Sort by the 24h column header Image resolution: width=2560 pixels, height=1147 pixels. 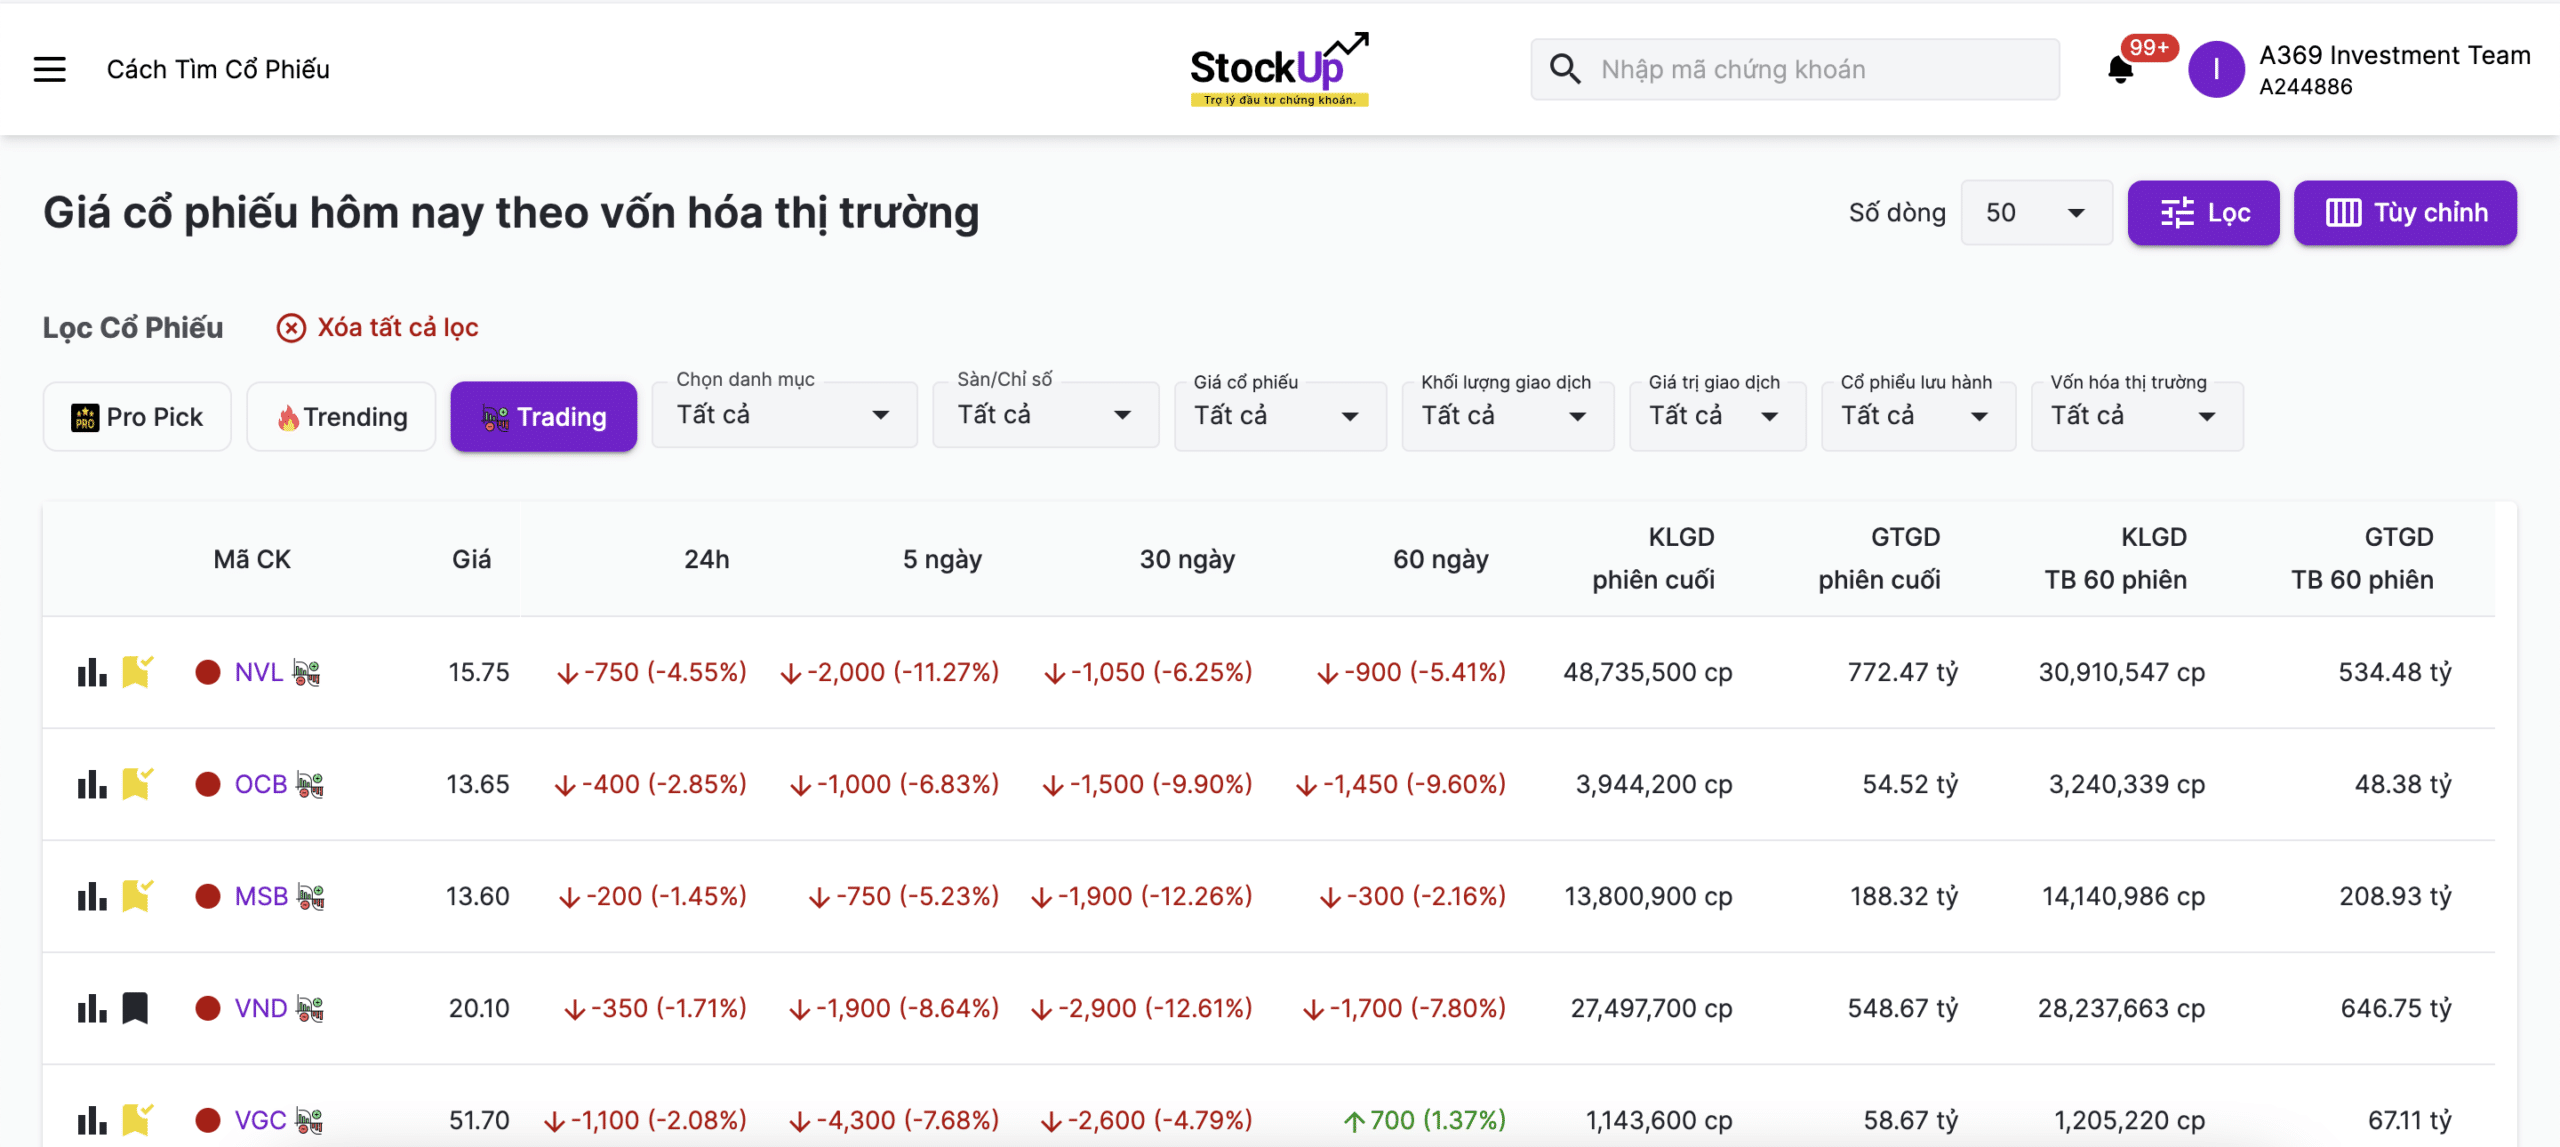[706, 559]
